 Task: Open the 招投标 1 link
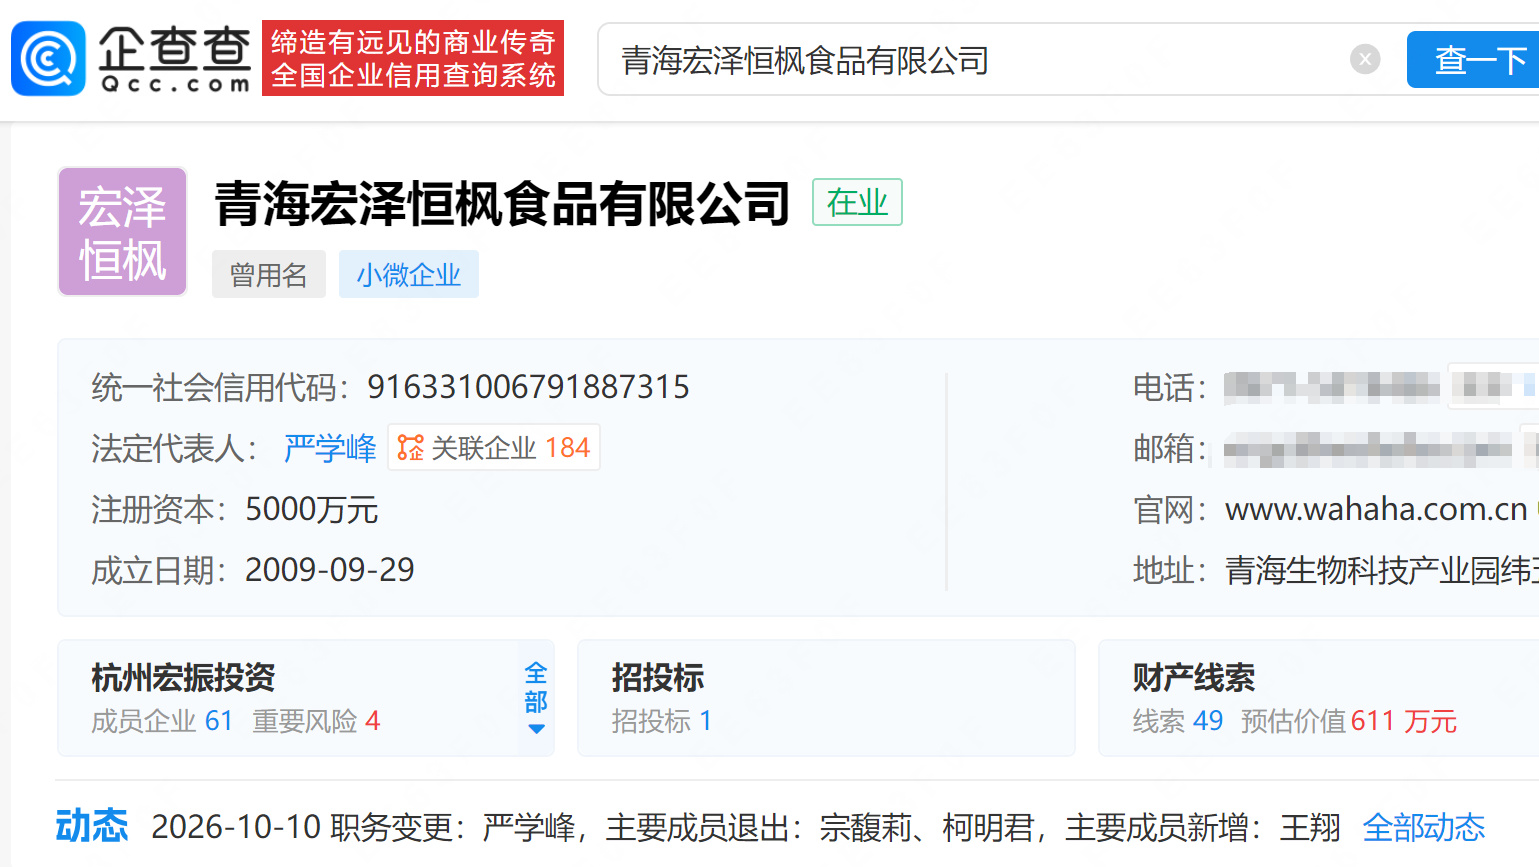click(x=662, y=721)
